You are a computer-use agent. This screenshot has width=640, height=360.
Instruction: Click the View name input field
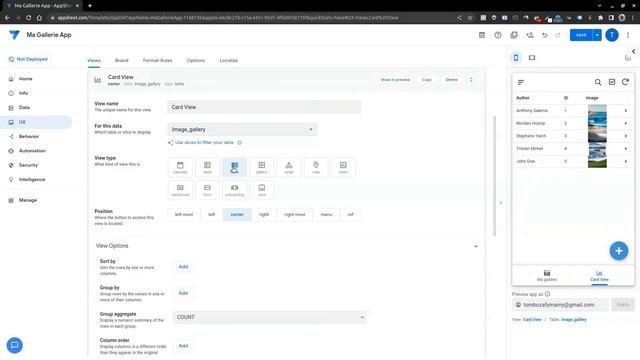tap(264, 107)
